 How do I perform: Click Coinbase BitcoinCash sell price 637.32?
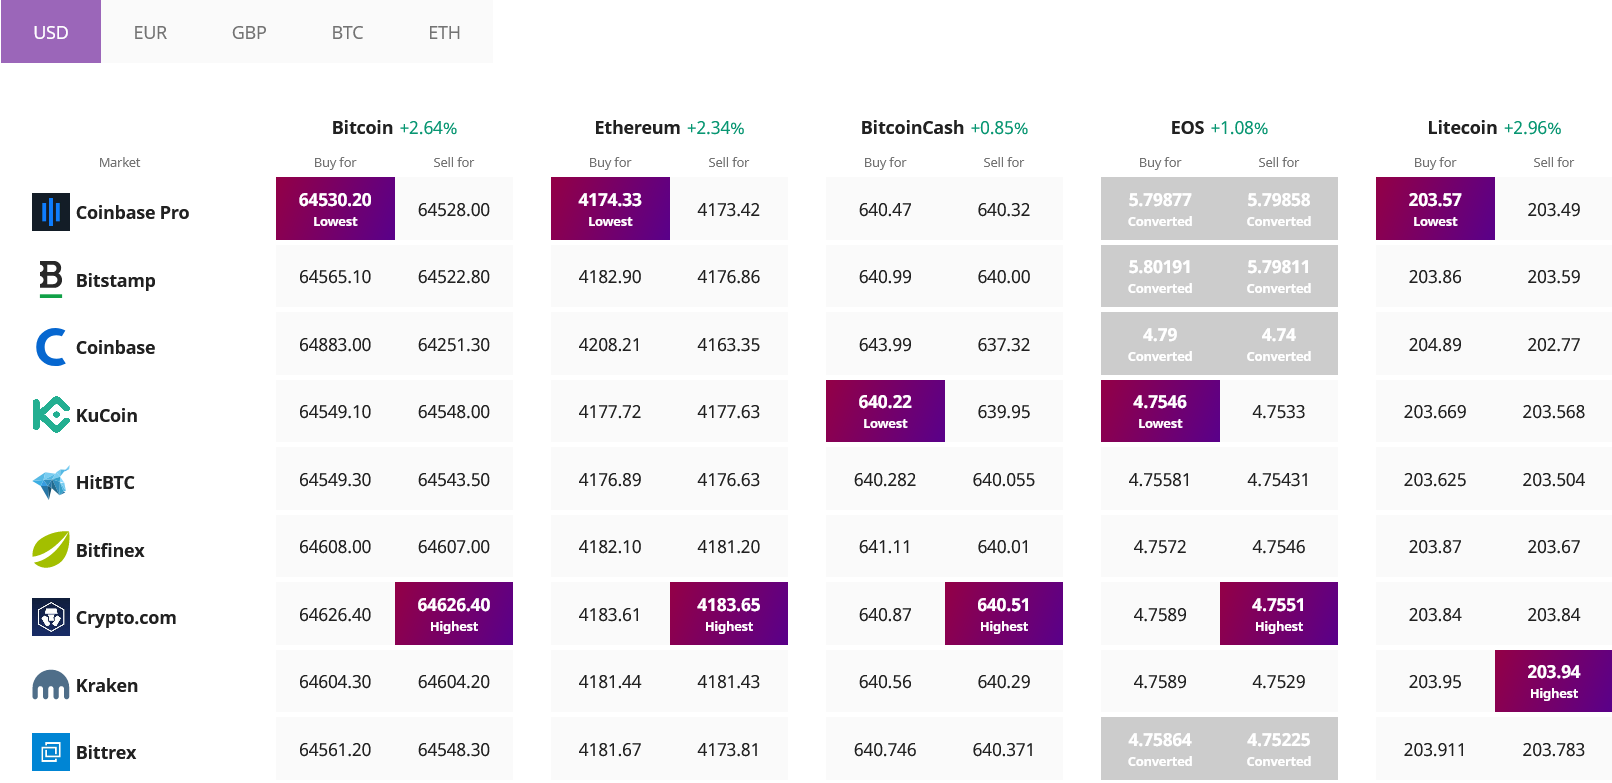click(x=1004, y=345)
